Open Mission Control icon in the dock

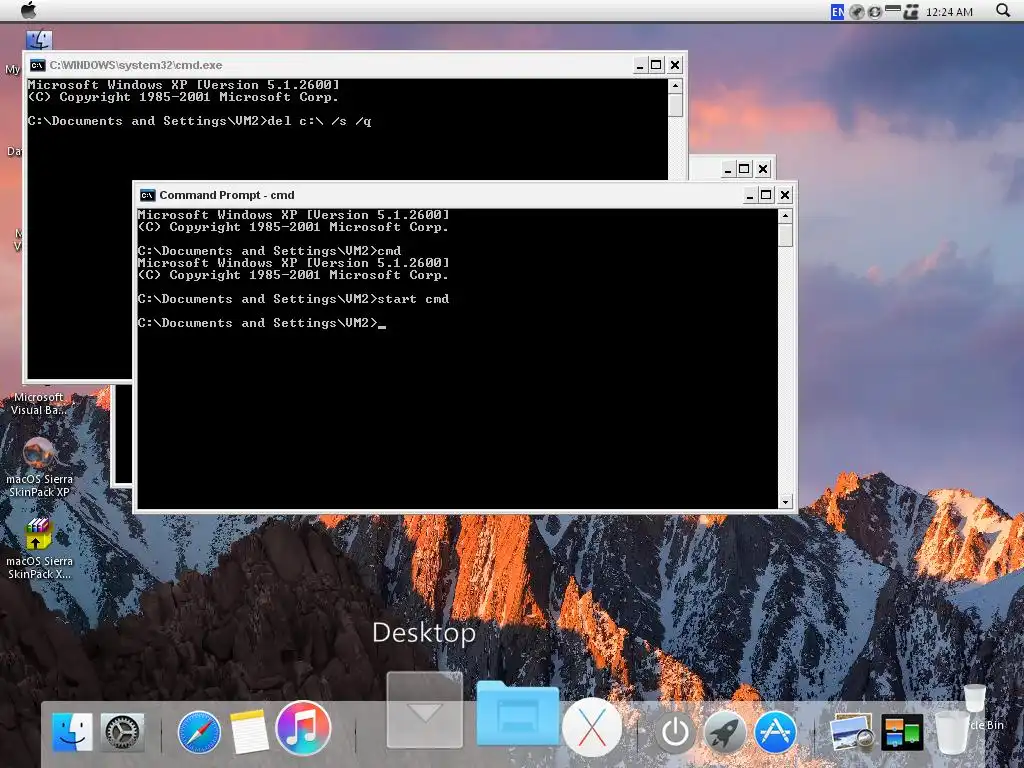(x=901, y=732)
